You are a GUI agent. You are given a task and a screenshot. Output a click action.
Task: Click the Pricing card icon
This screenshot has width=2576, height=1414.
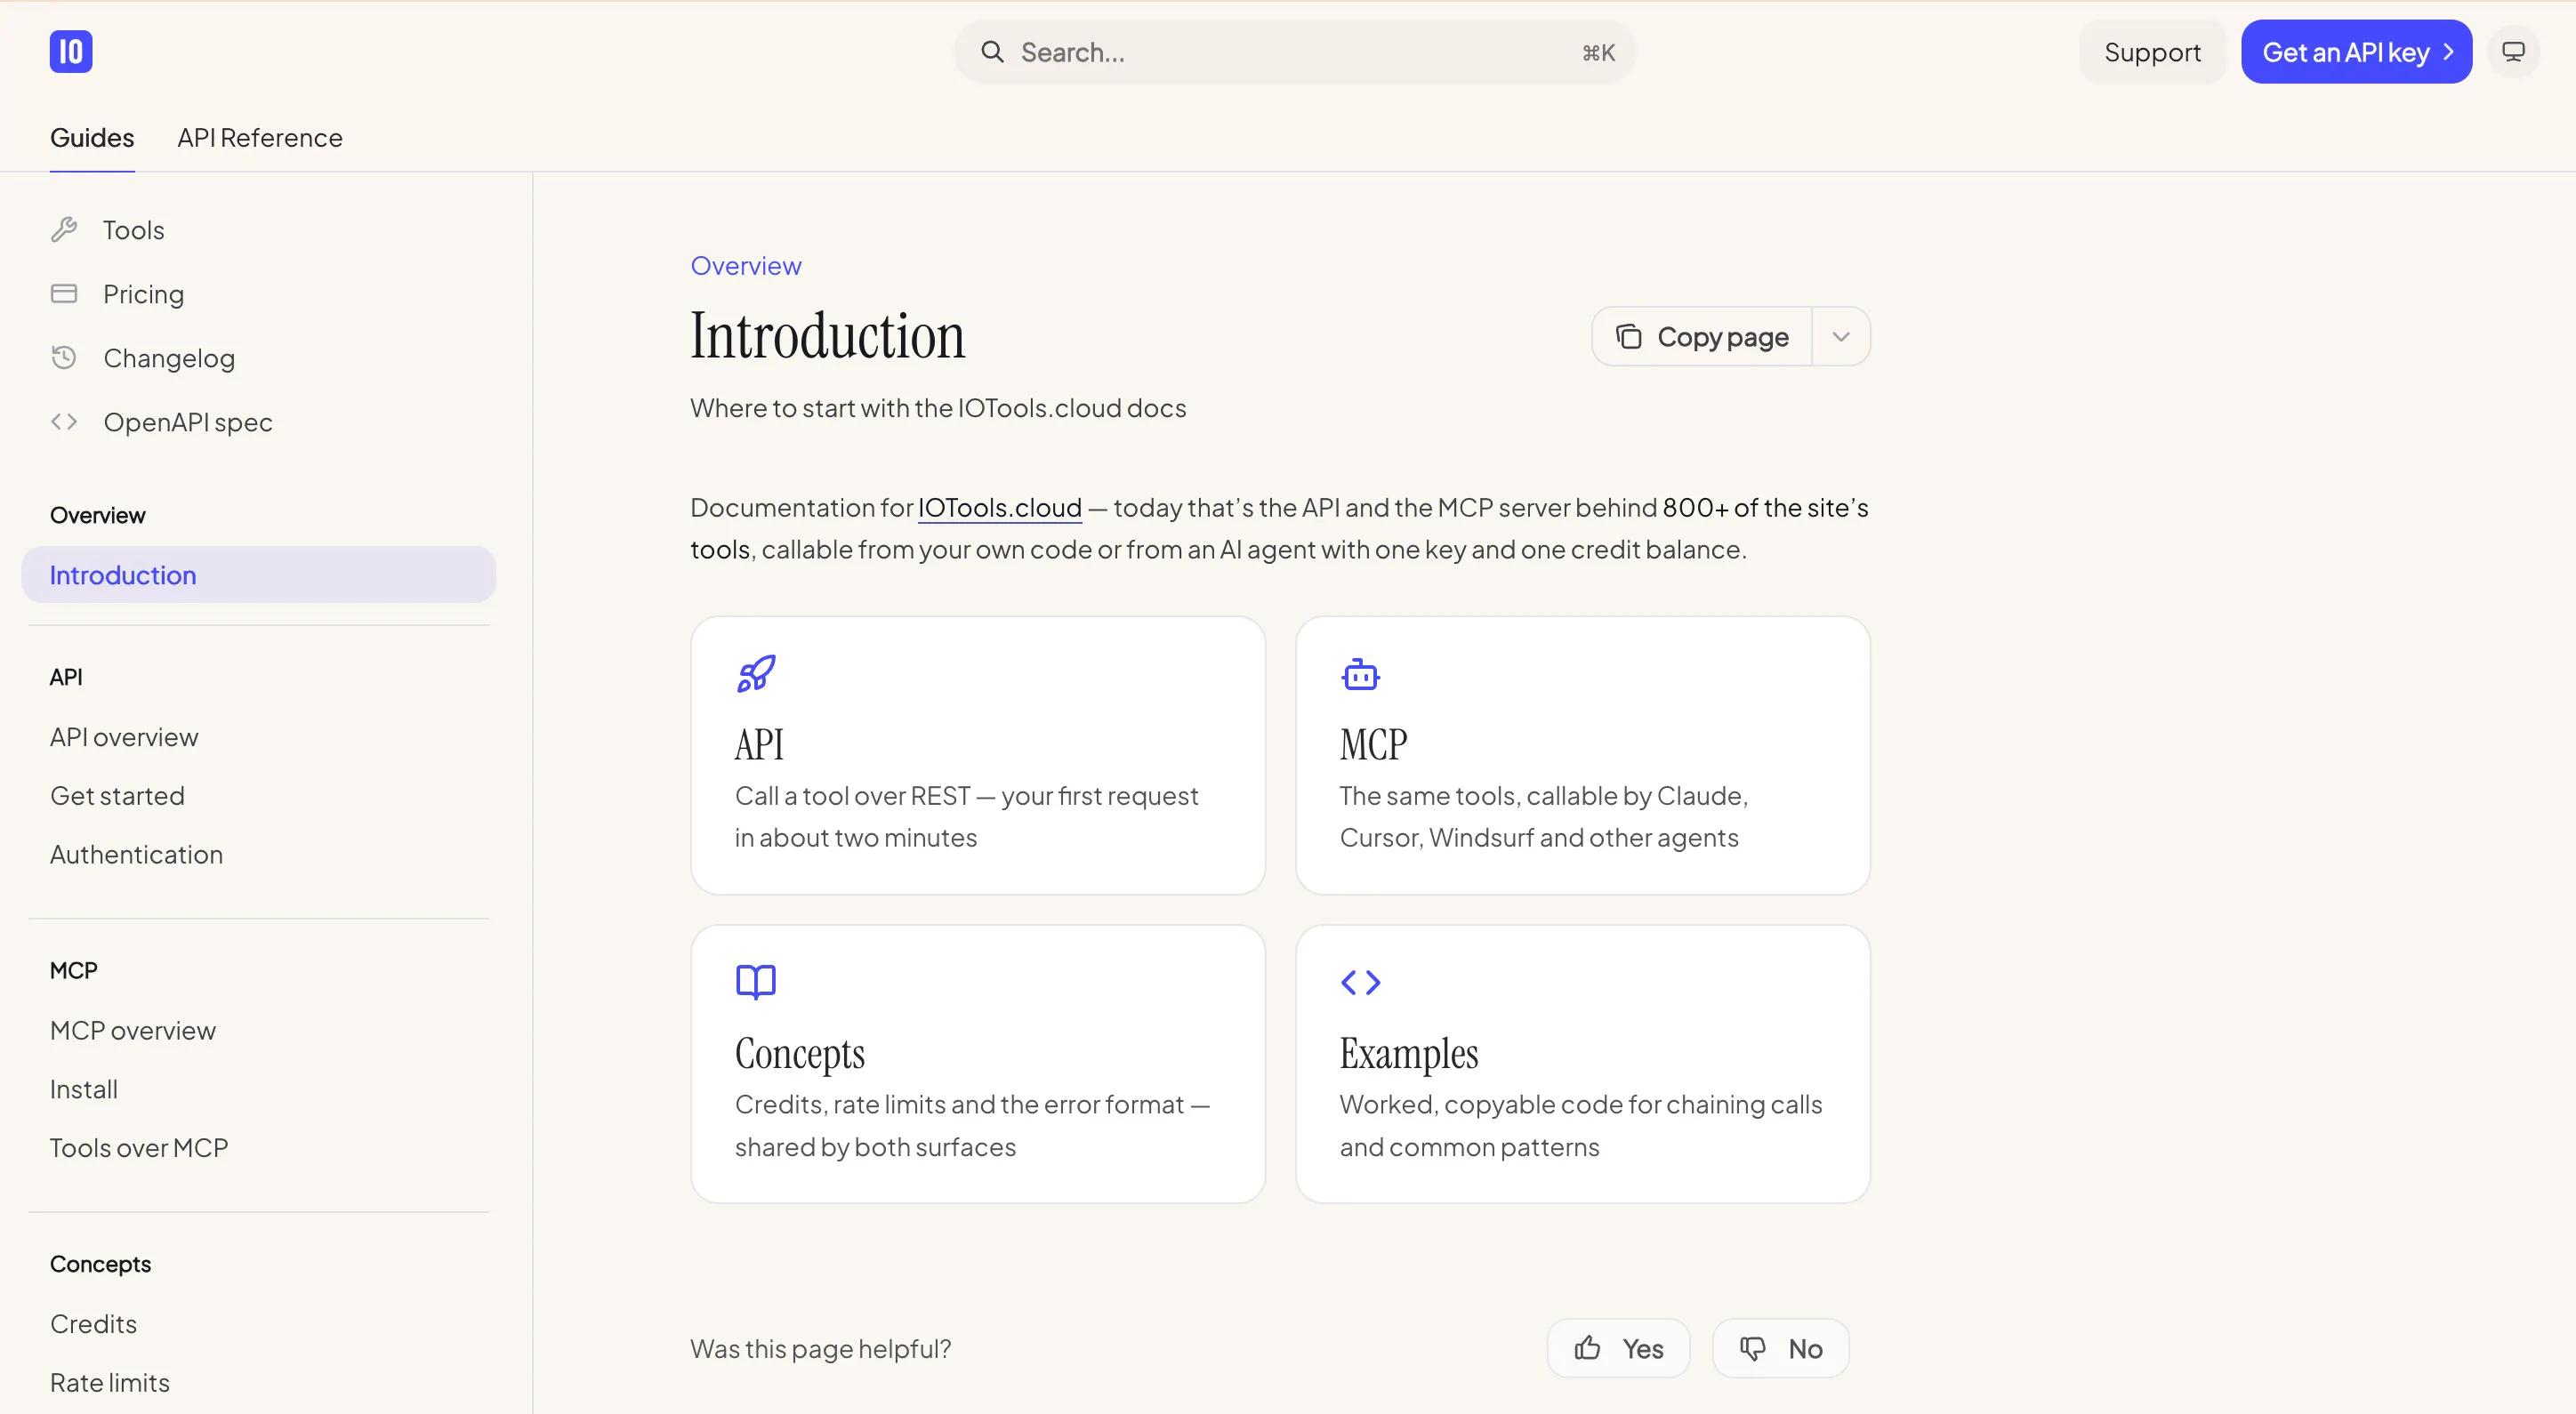click(64, 294)
